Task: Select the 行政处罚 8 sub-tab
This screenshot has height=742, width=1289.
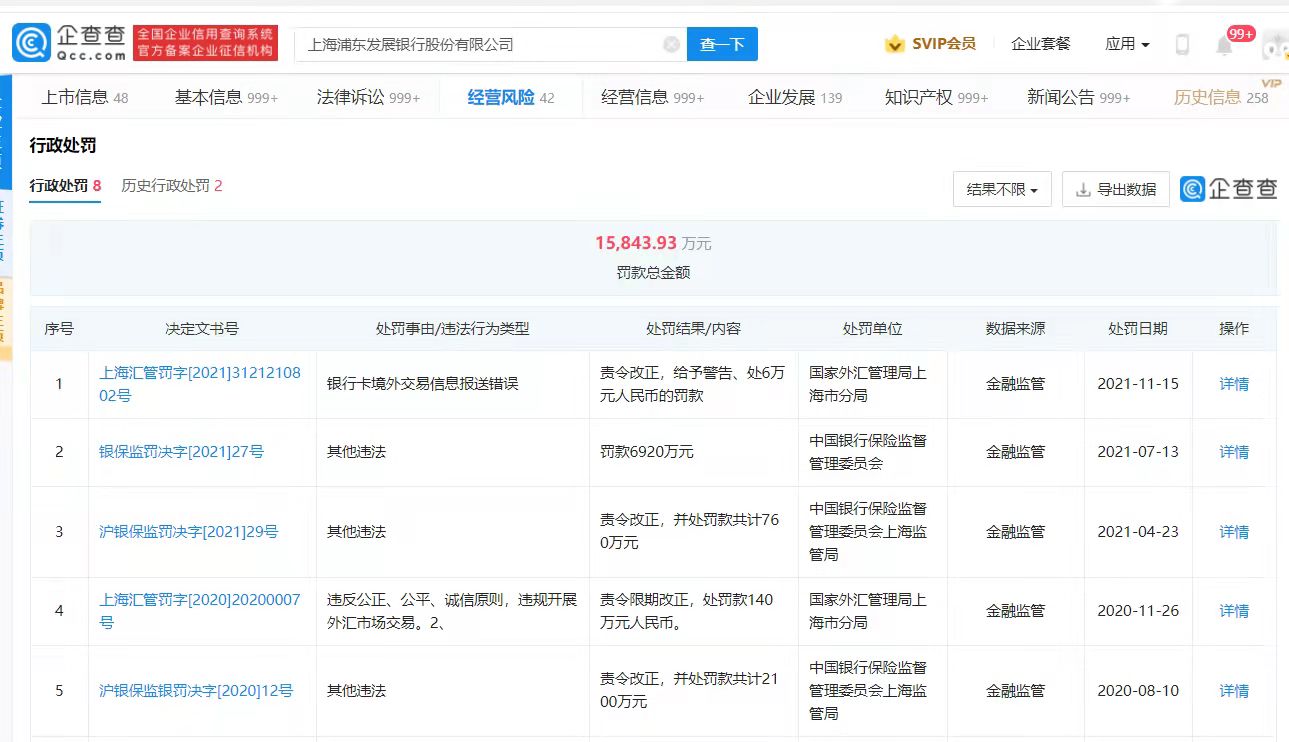Action: [65, 186]
